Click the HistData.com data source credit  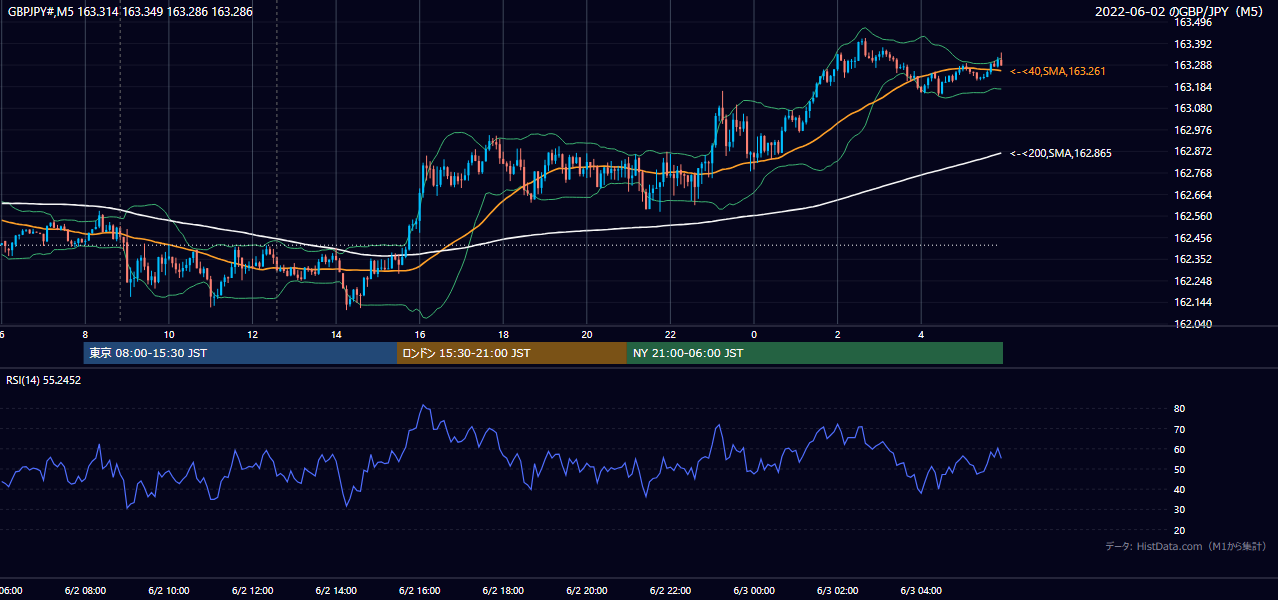tap(1185, 546)
